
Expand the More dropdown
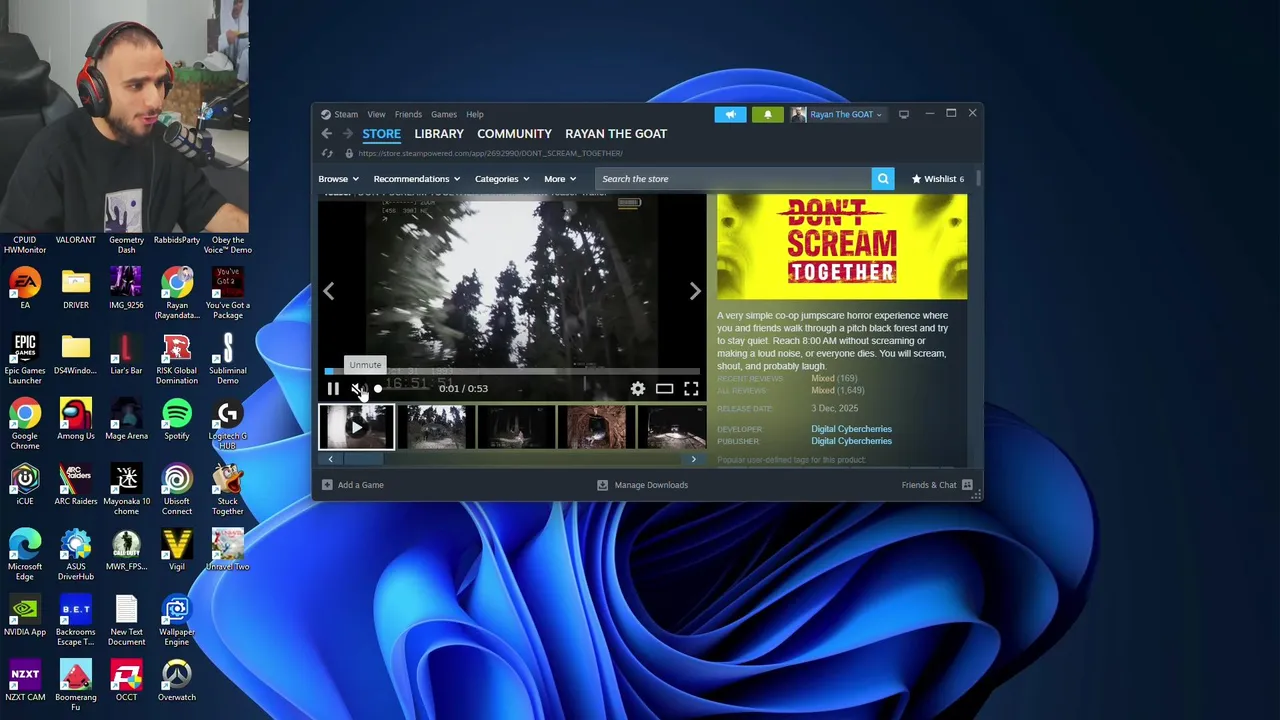tap(560, 179)
